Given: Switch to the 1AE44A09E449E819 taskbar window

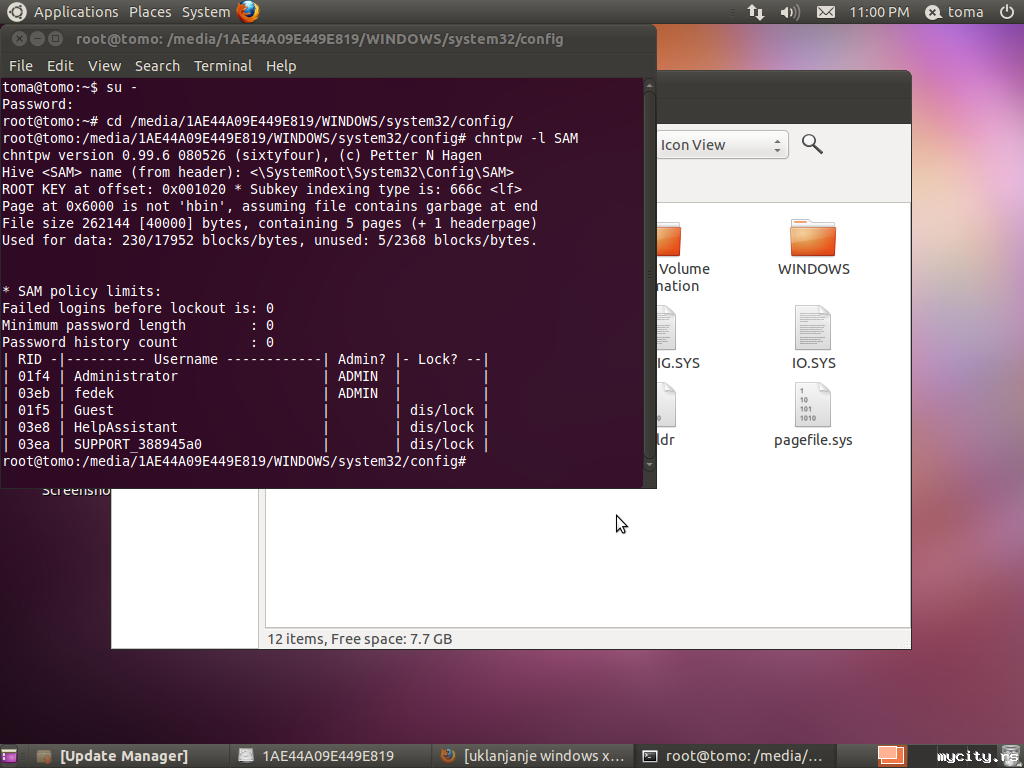Looking at the screenshot, I should [x=328, y=756].
